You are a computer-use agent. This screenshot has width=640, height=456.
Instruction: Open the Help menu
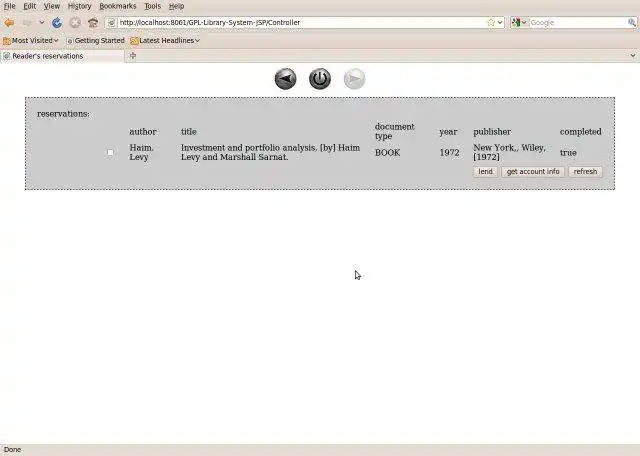[176, 6]
